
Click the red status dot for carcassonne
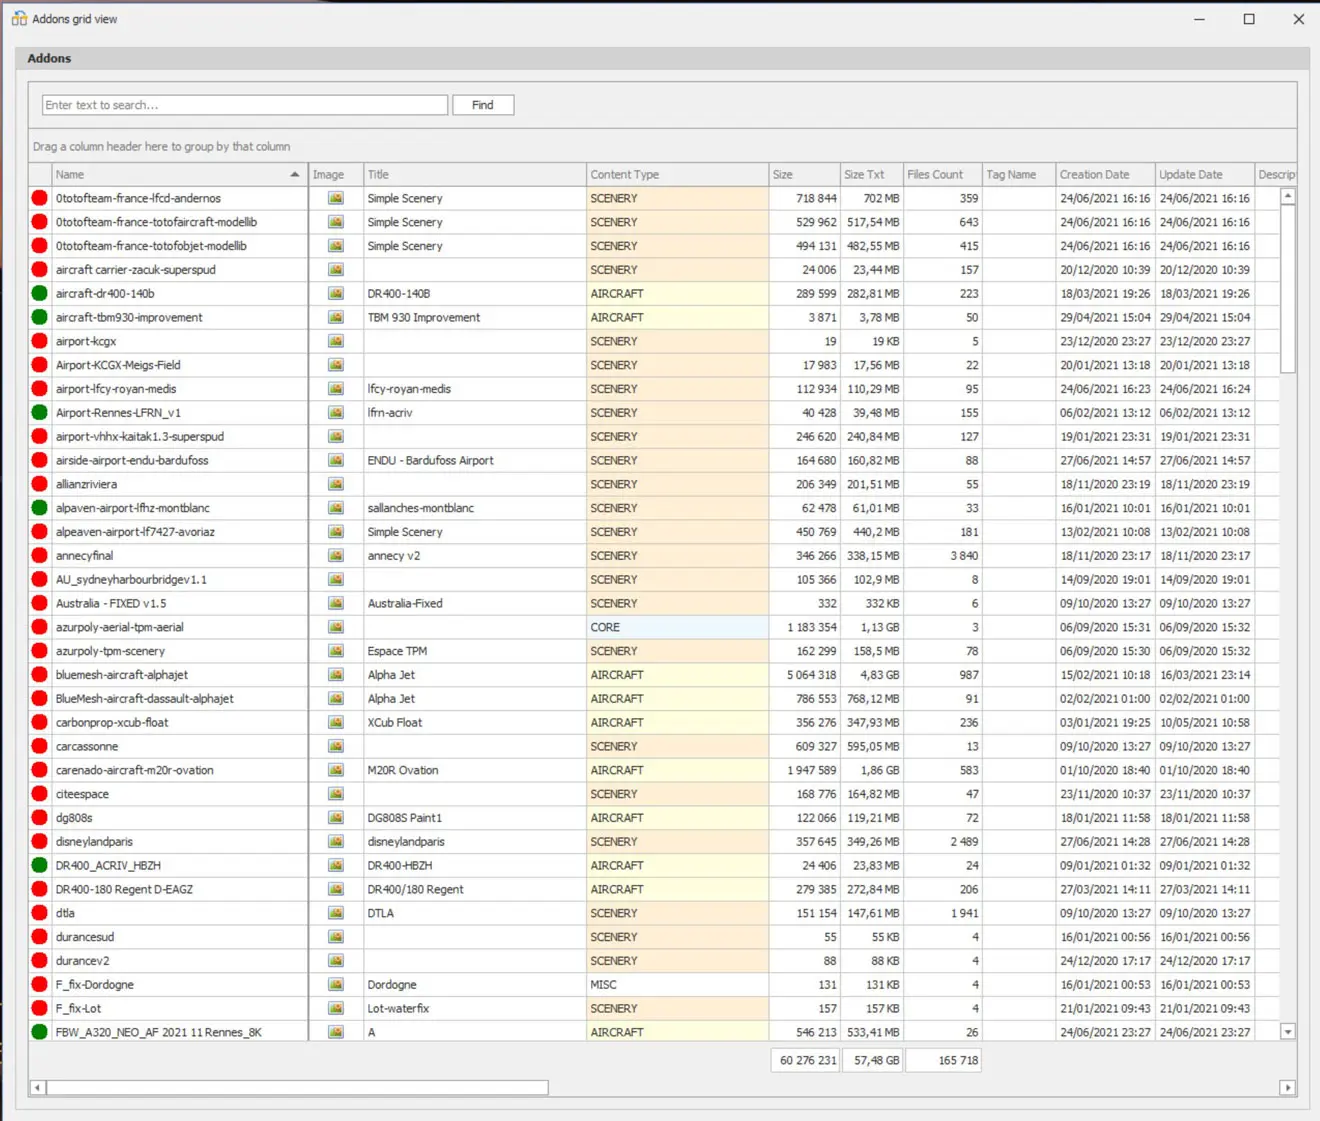[x=40, y=747]
